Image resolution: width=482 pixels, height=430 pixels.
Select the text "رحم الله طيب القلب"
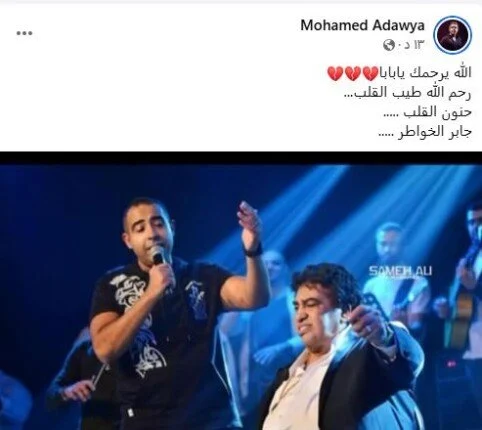pyautogui.click(x=414, y=93)
